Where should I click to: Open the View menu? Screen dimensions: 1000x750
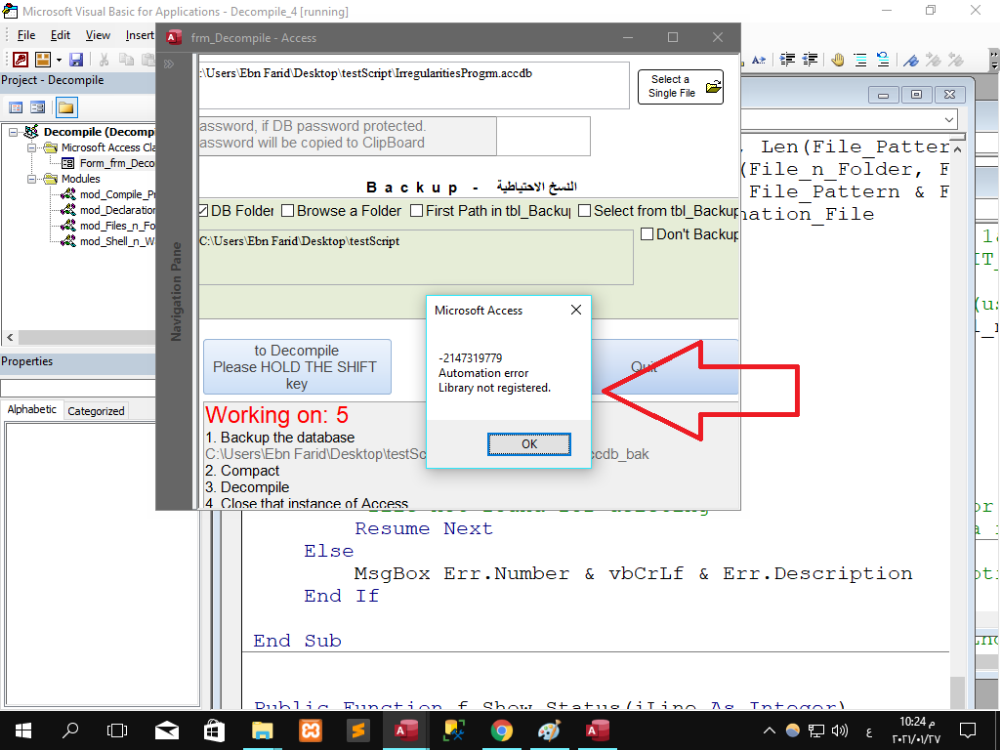pyautogui.click(x=98, y=35)
